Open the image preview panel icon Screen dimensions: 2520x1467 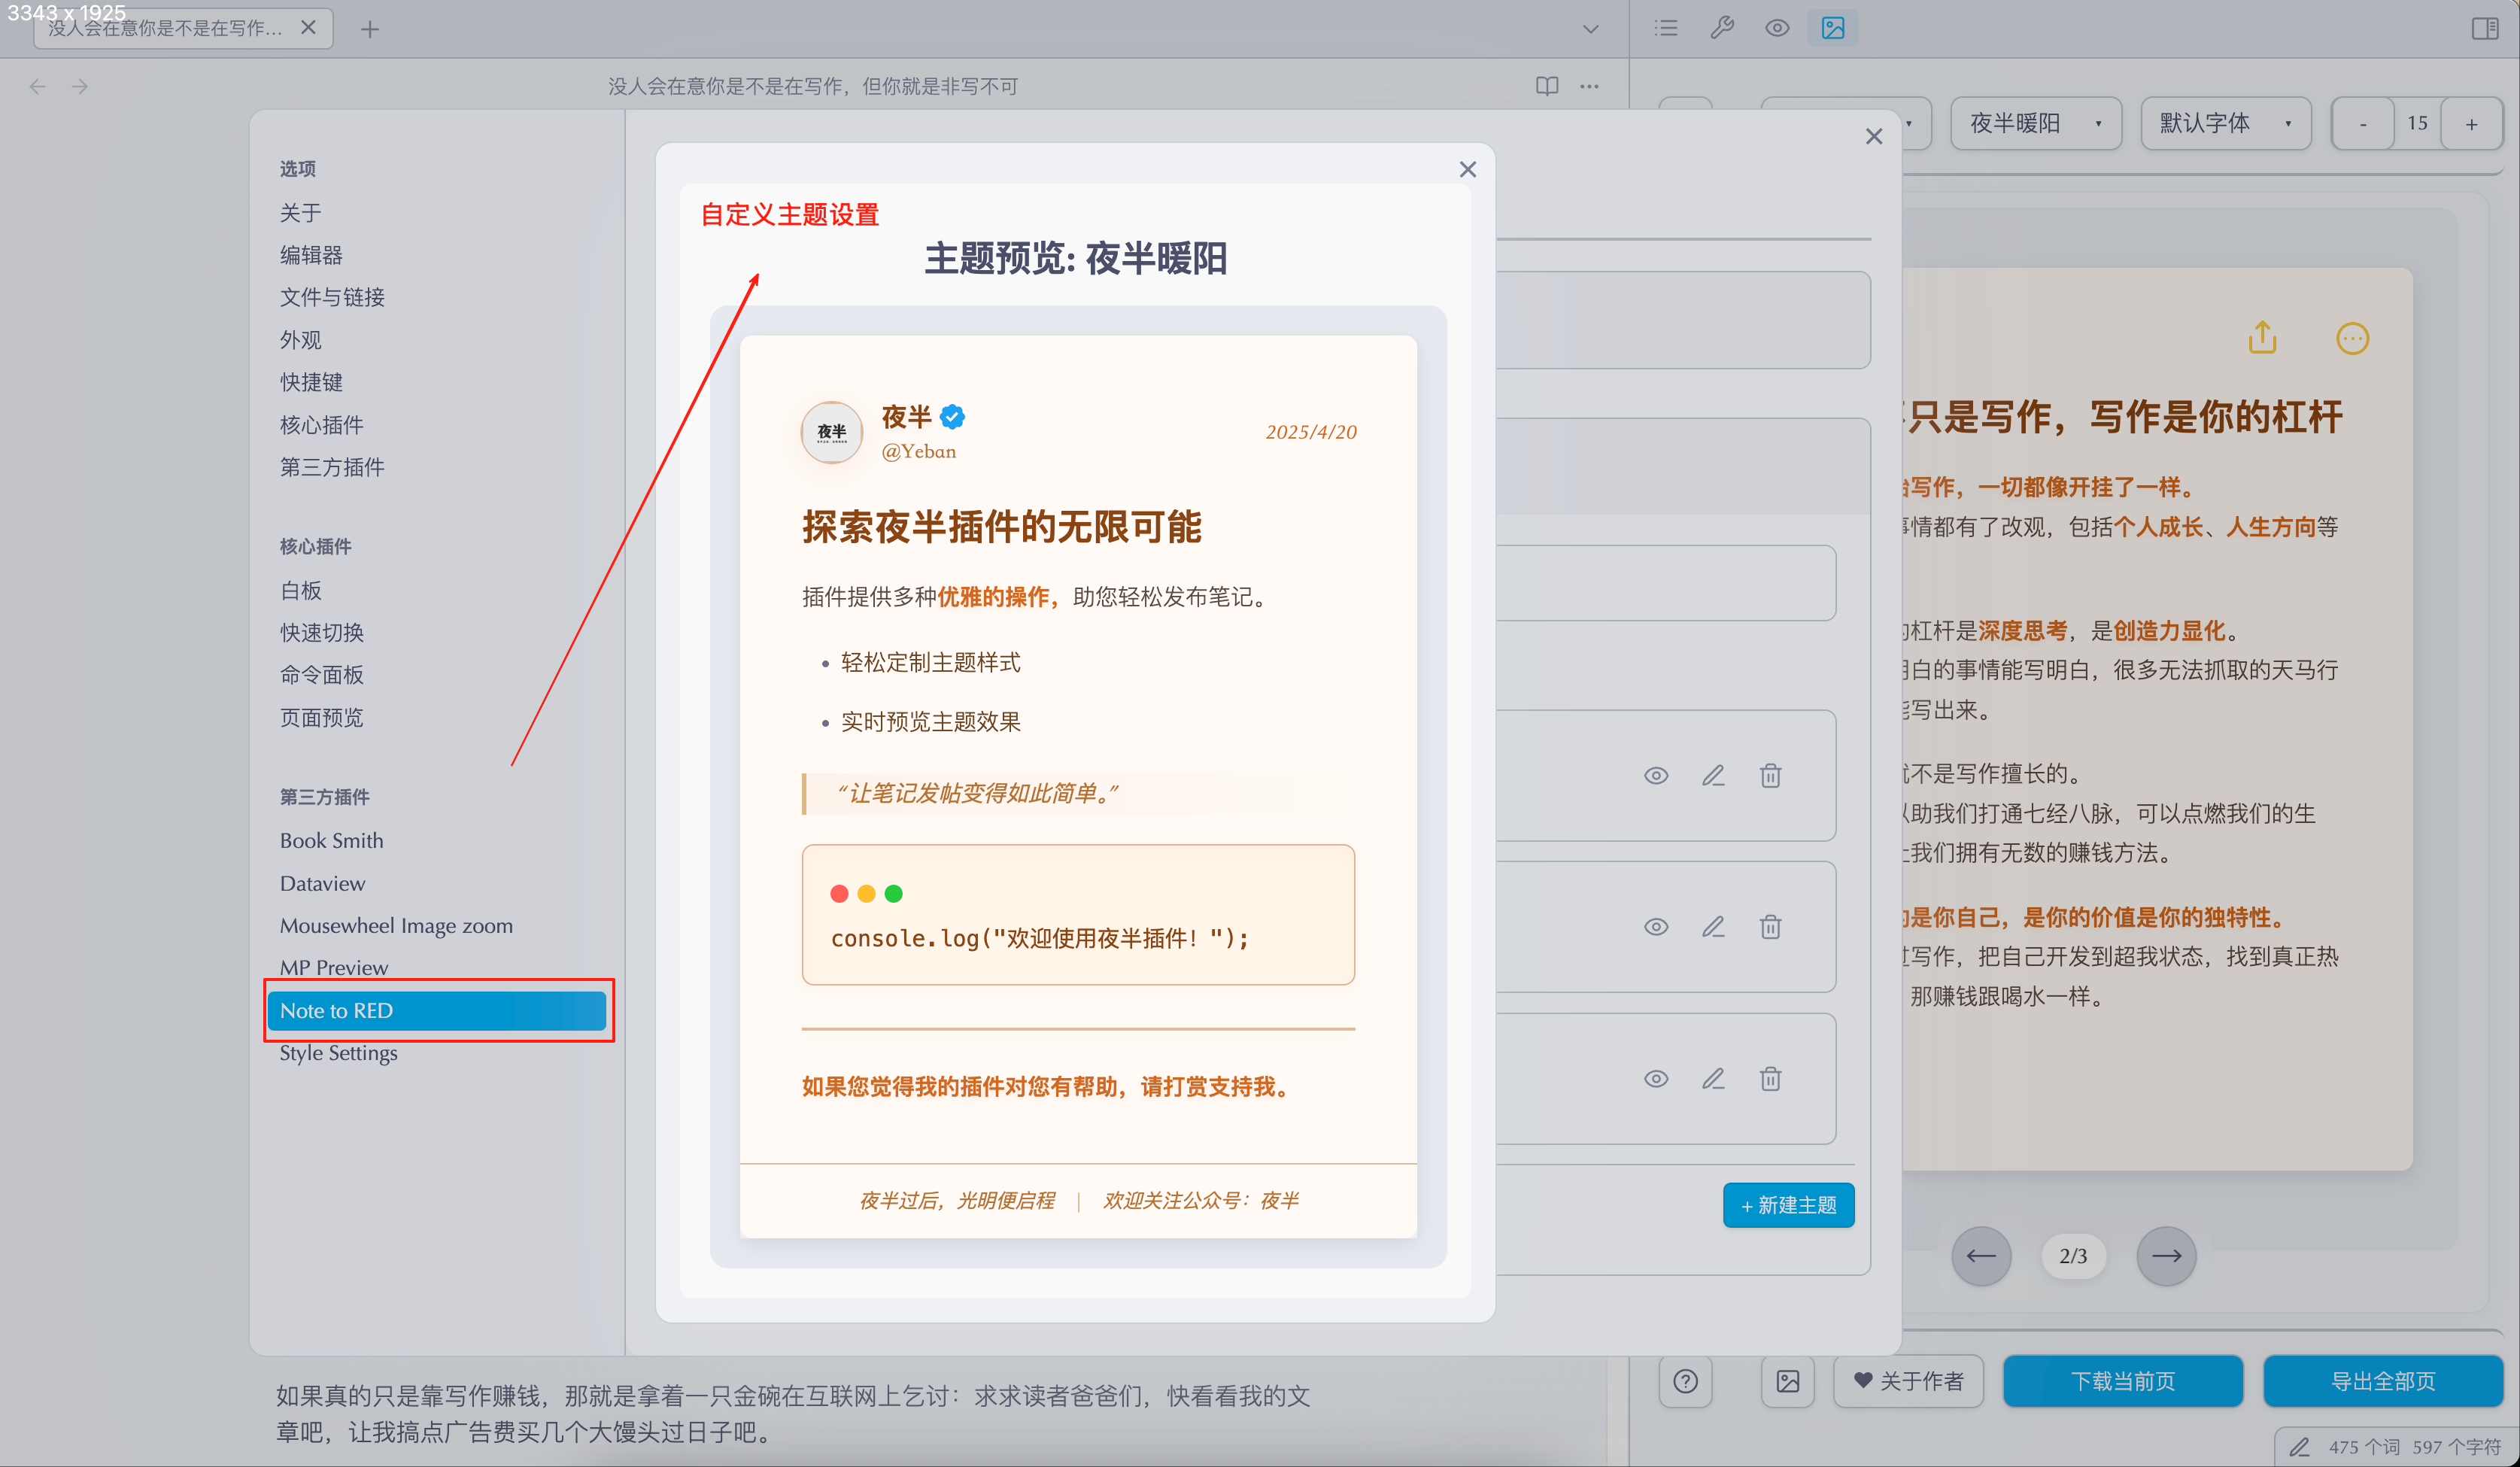pos(1832,28)
